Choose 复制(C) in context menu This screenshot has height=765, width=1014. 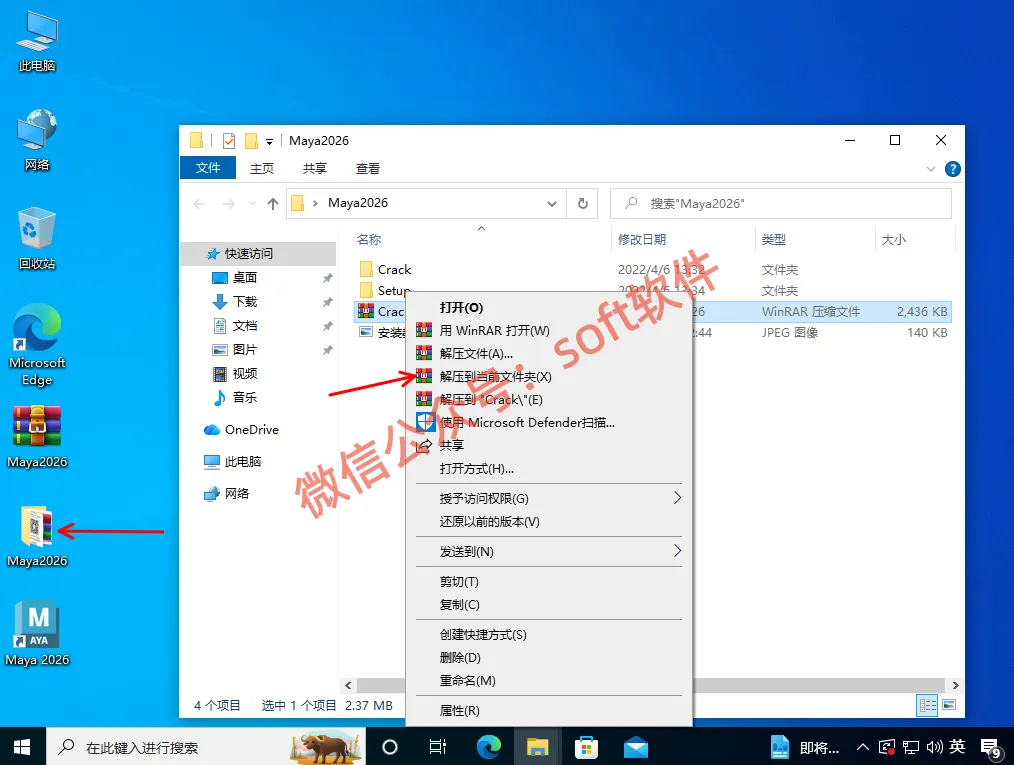point(548,605)
